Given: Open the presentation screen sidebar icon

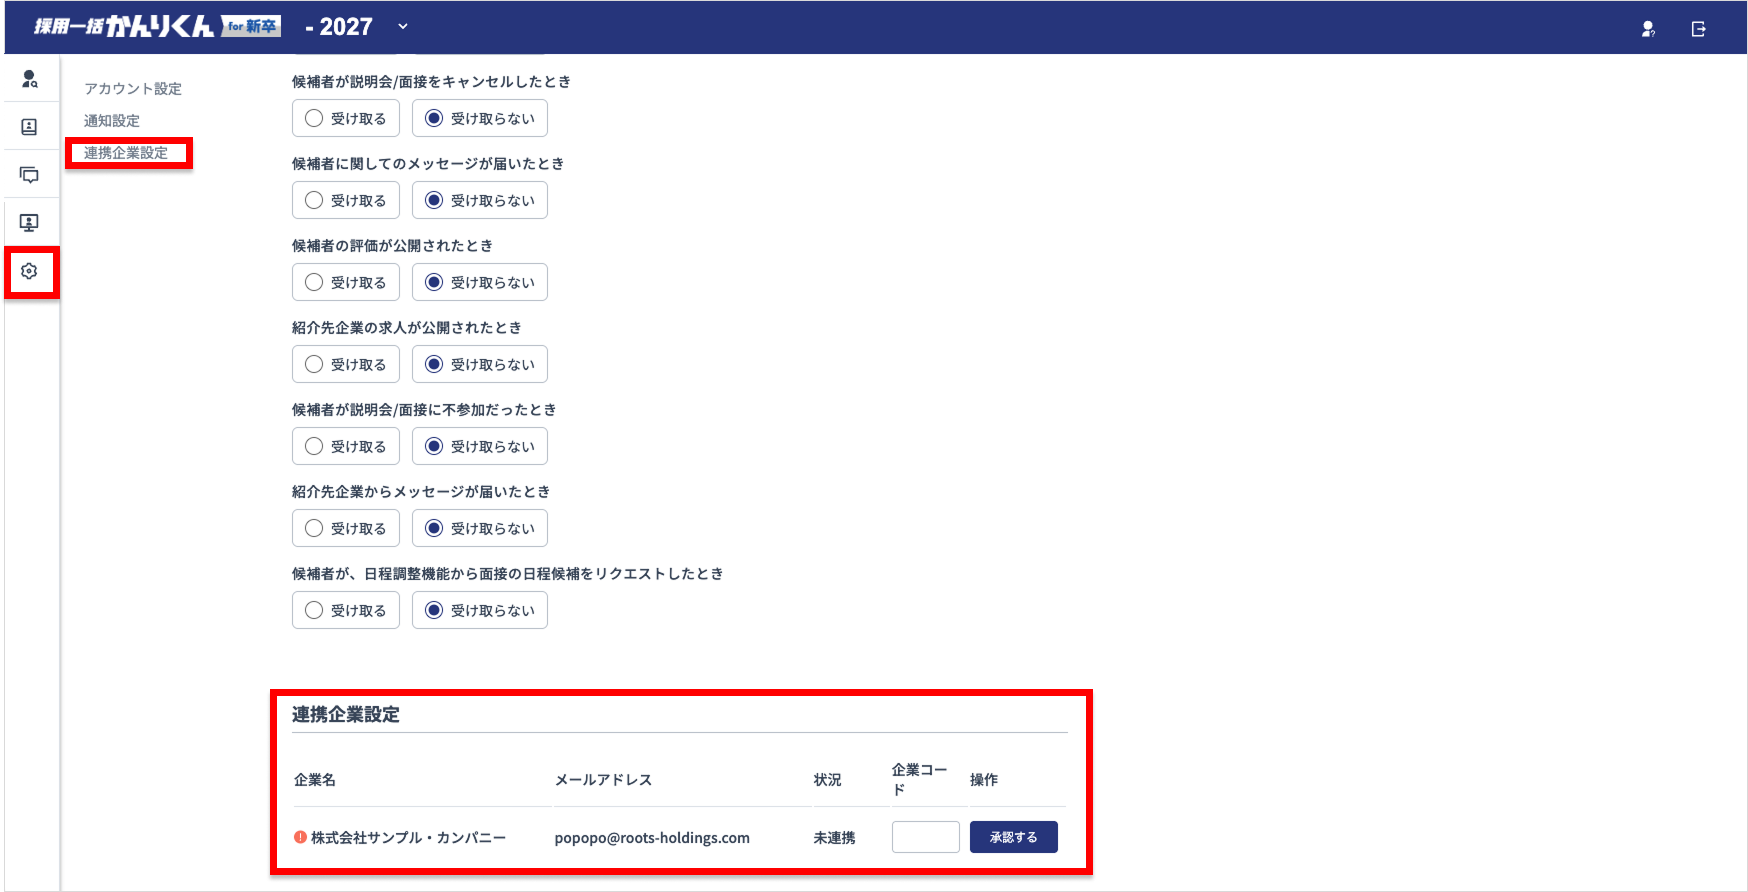Looking at the screenshot, I should point(30,223).
